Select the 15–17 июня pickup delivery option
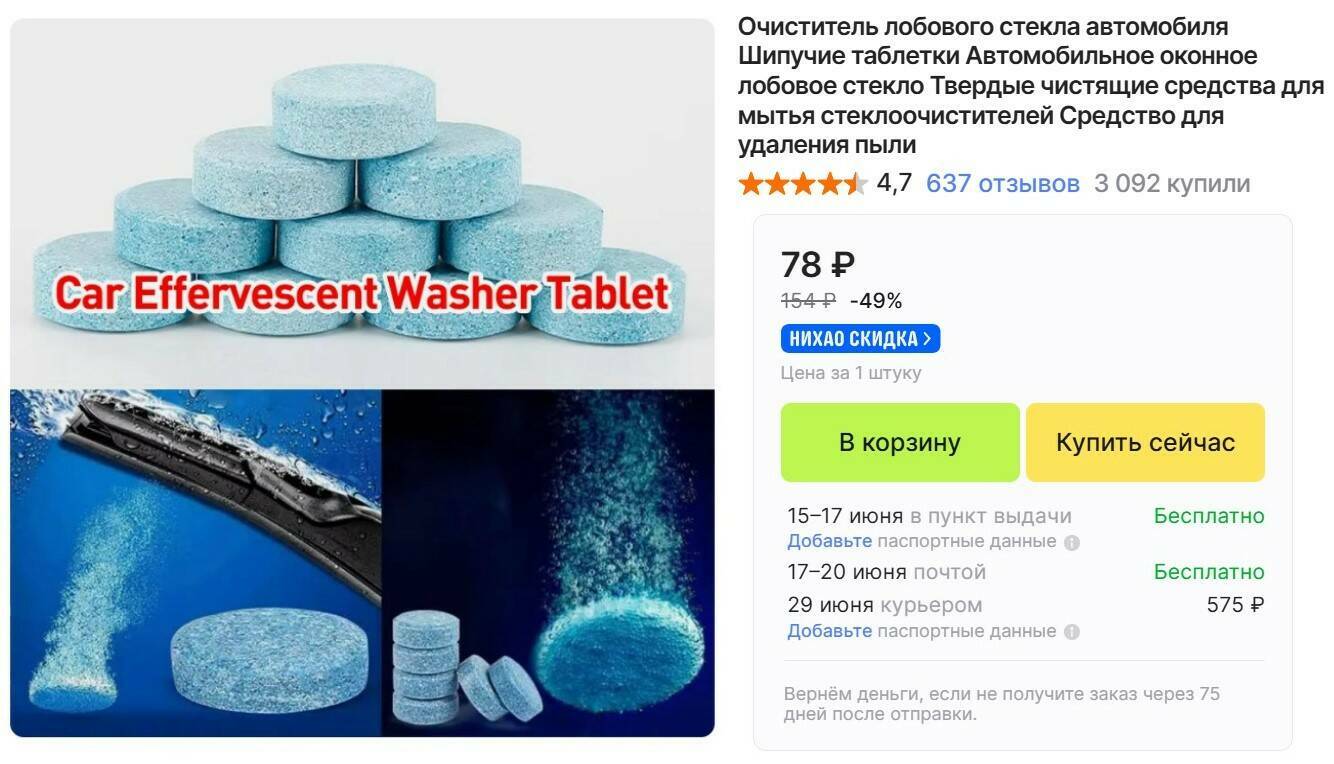The height and width of the screenshot is (764, 1334). tap(1026, 516)
